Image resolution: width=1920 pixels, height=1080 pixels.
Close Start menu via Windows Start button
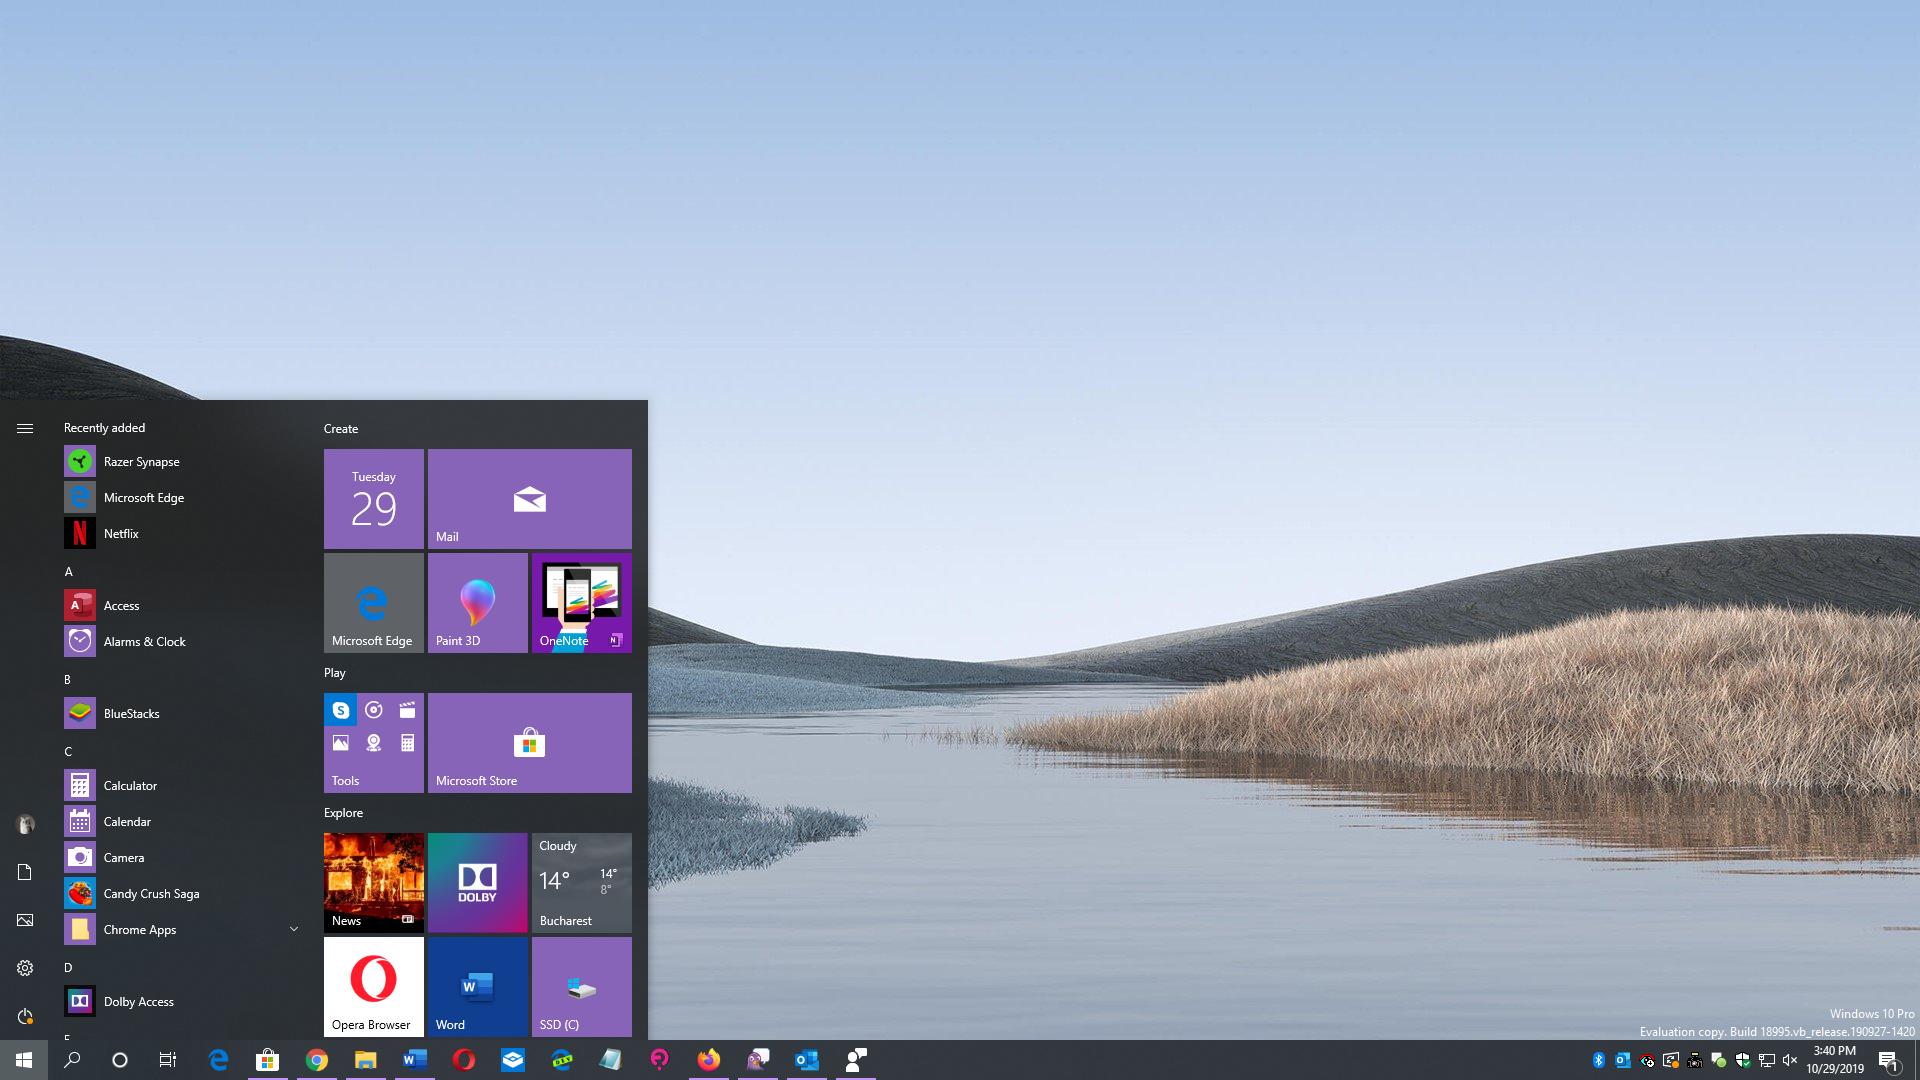pos(24,1060)
